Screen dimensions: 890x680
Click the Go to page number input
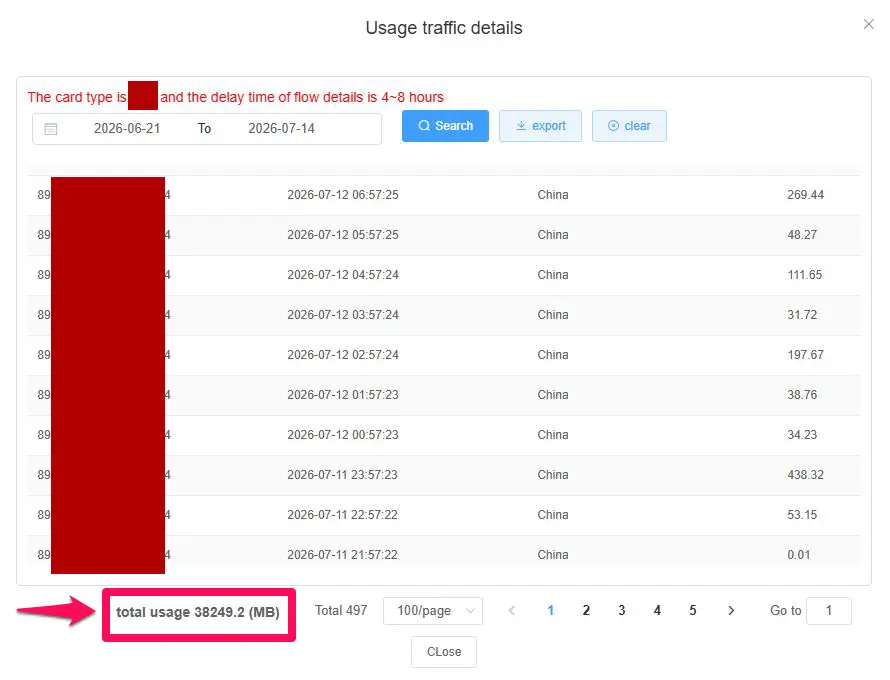coord(829,611)
